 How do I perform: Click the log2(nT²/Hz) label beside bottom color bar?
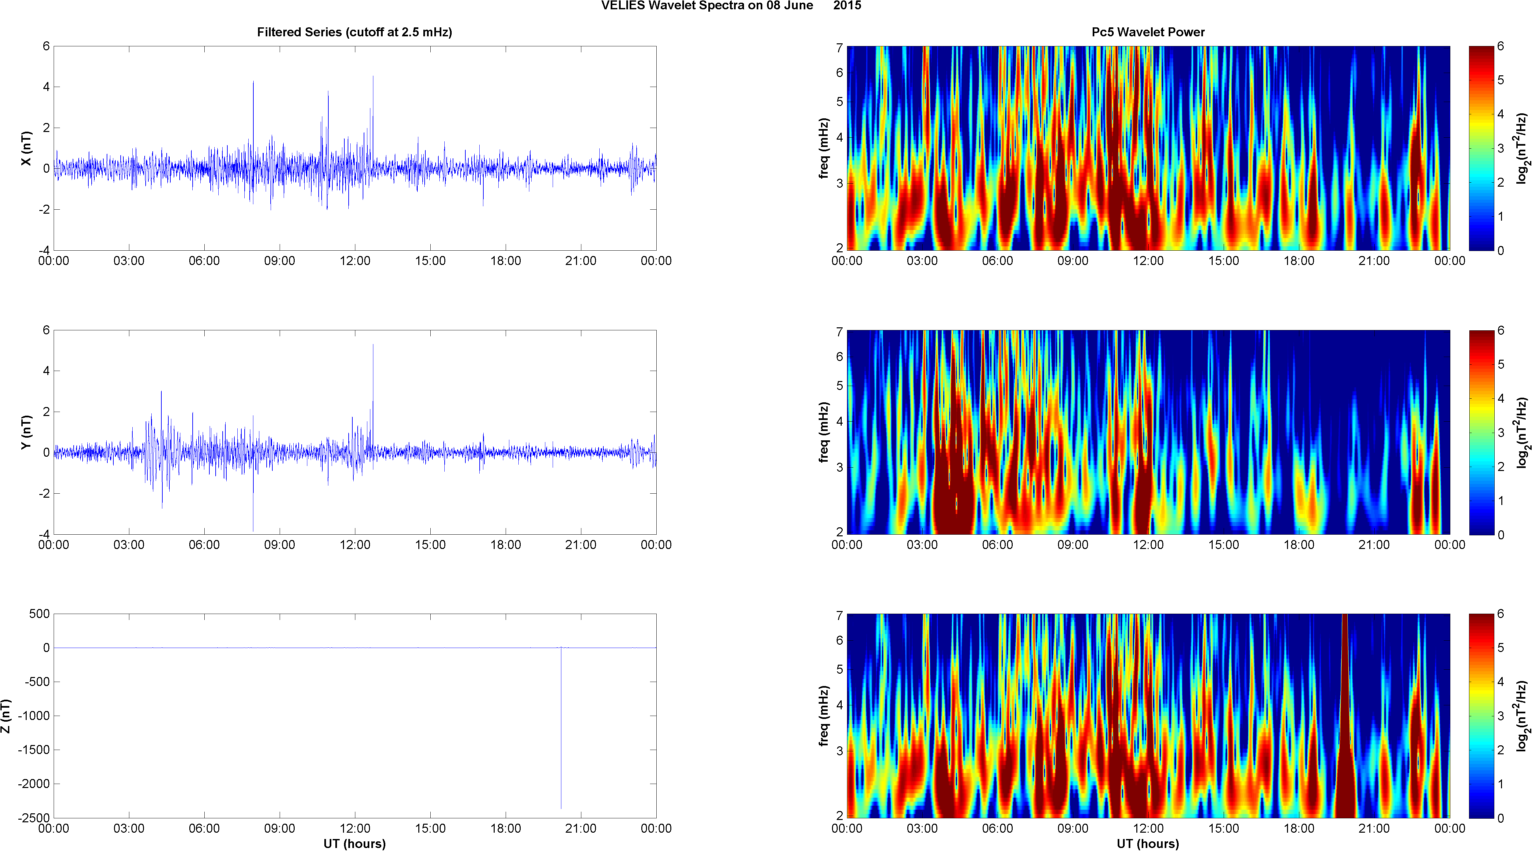pos(1522,716)
